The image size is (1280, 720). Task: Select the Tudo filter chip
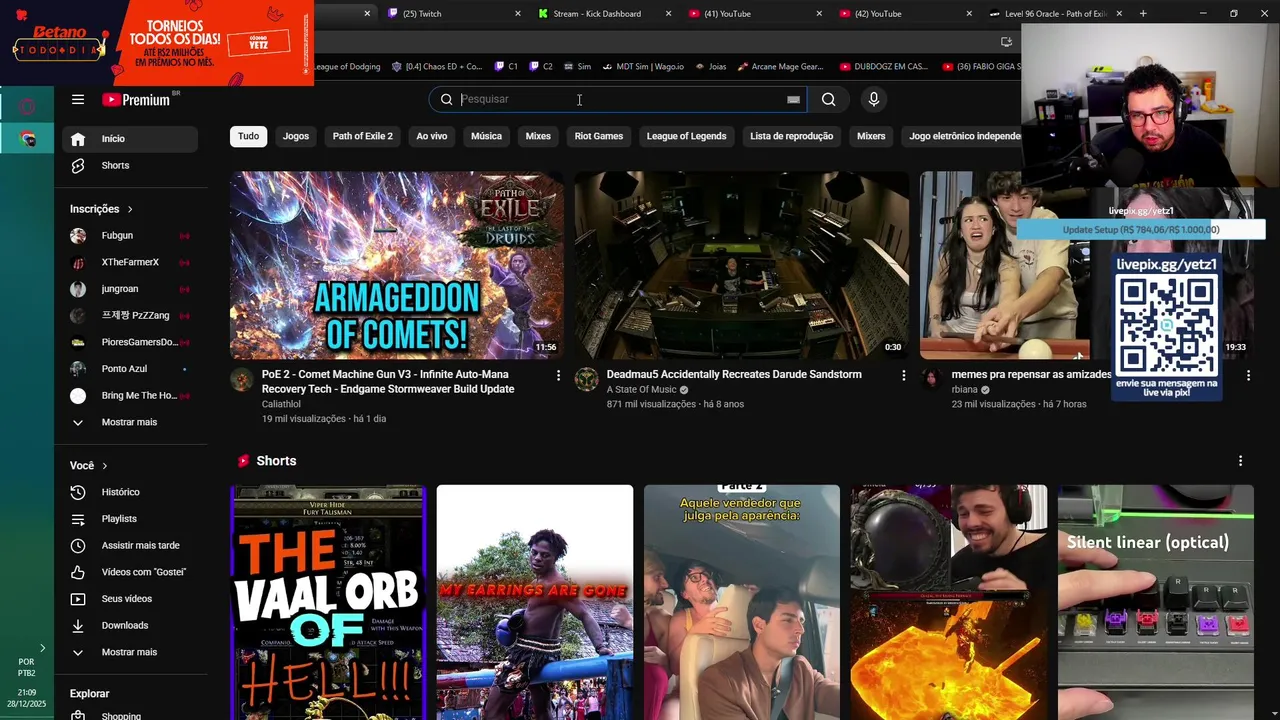[x=248, y=136]
